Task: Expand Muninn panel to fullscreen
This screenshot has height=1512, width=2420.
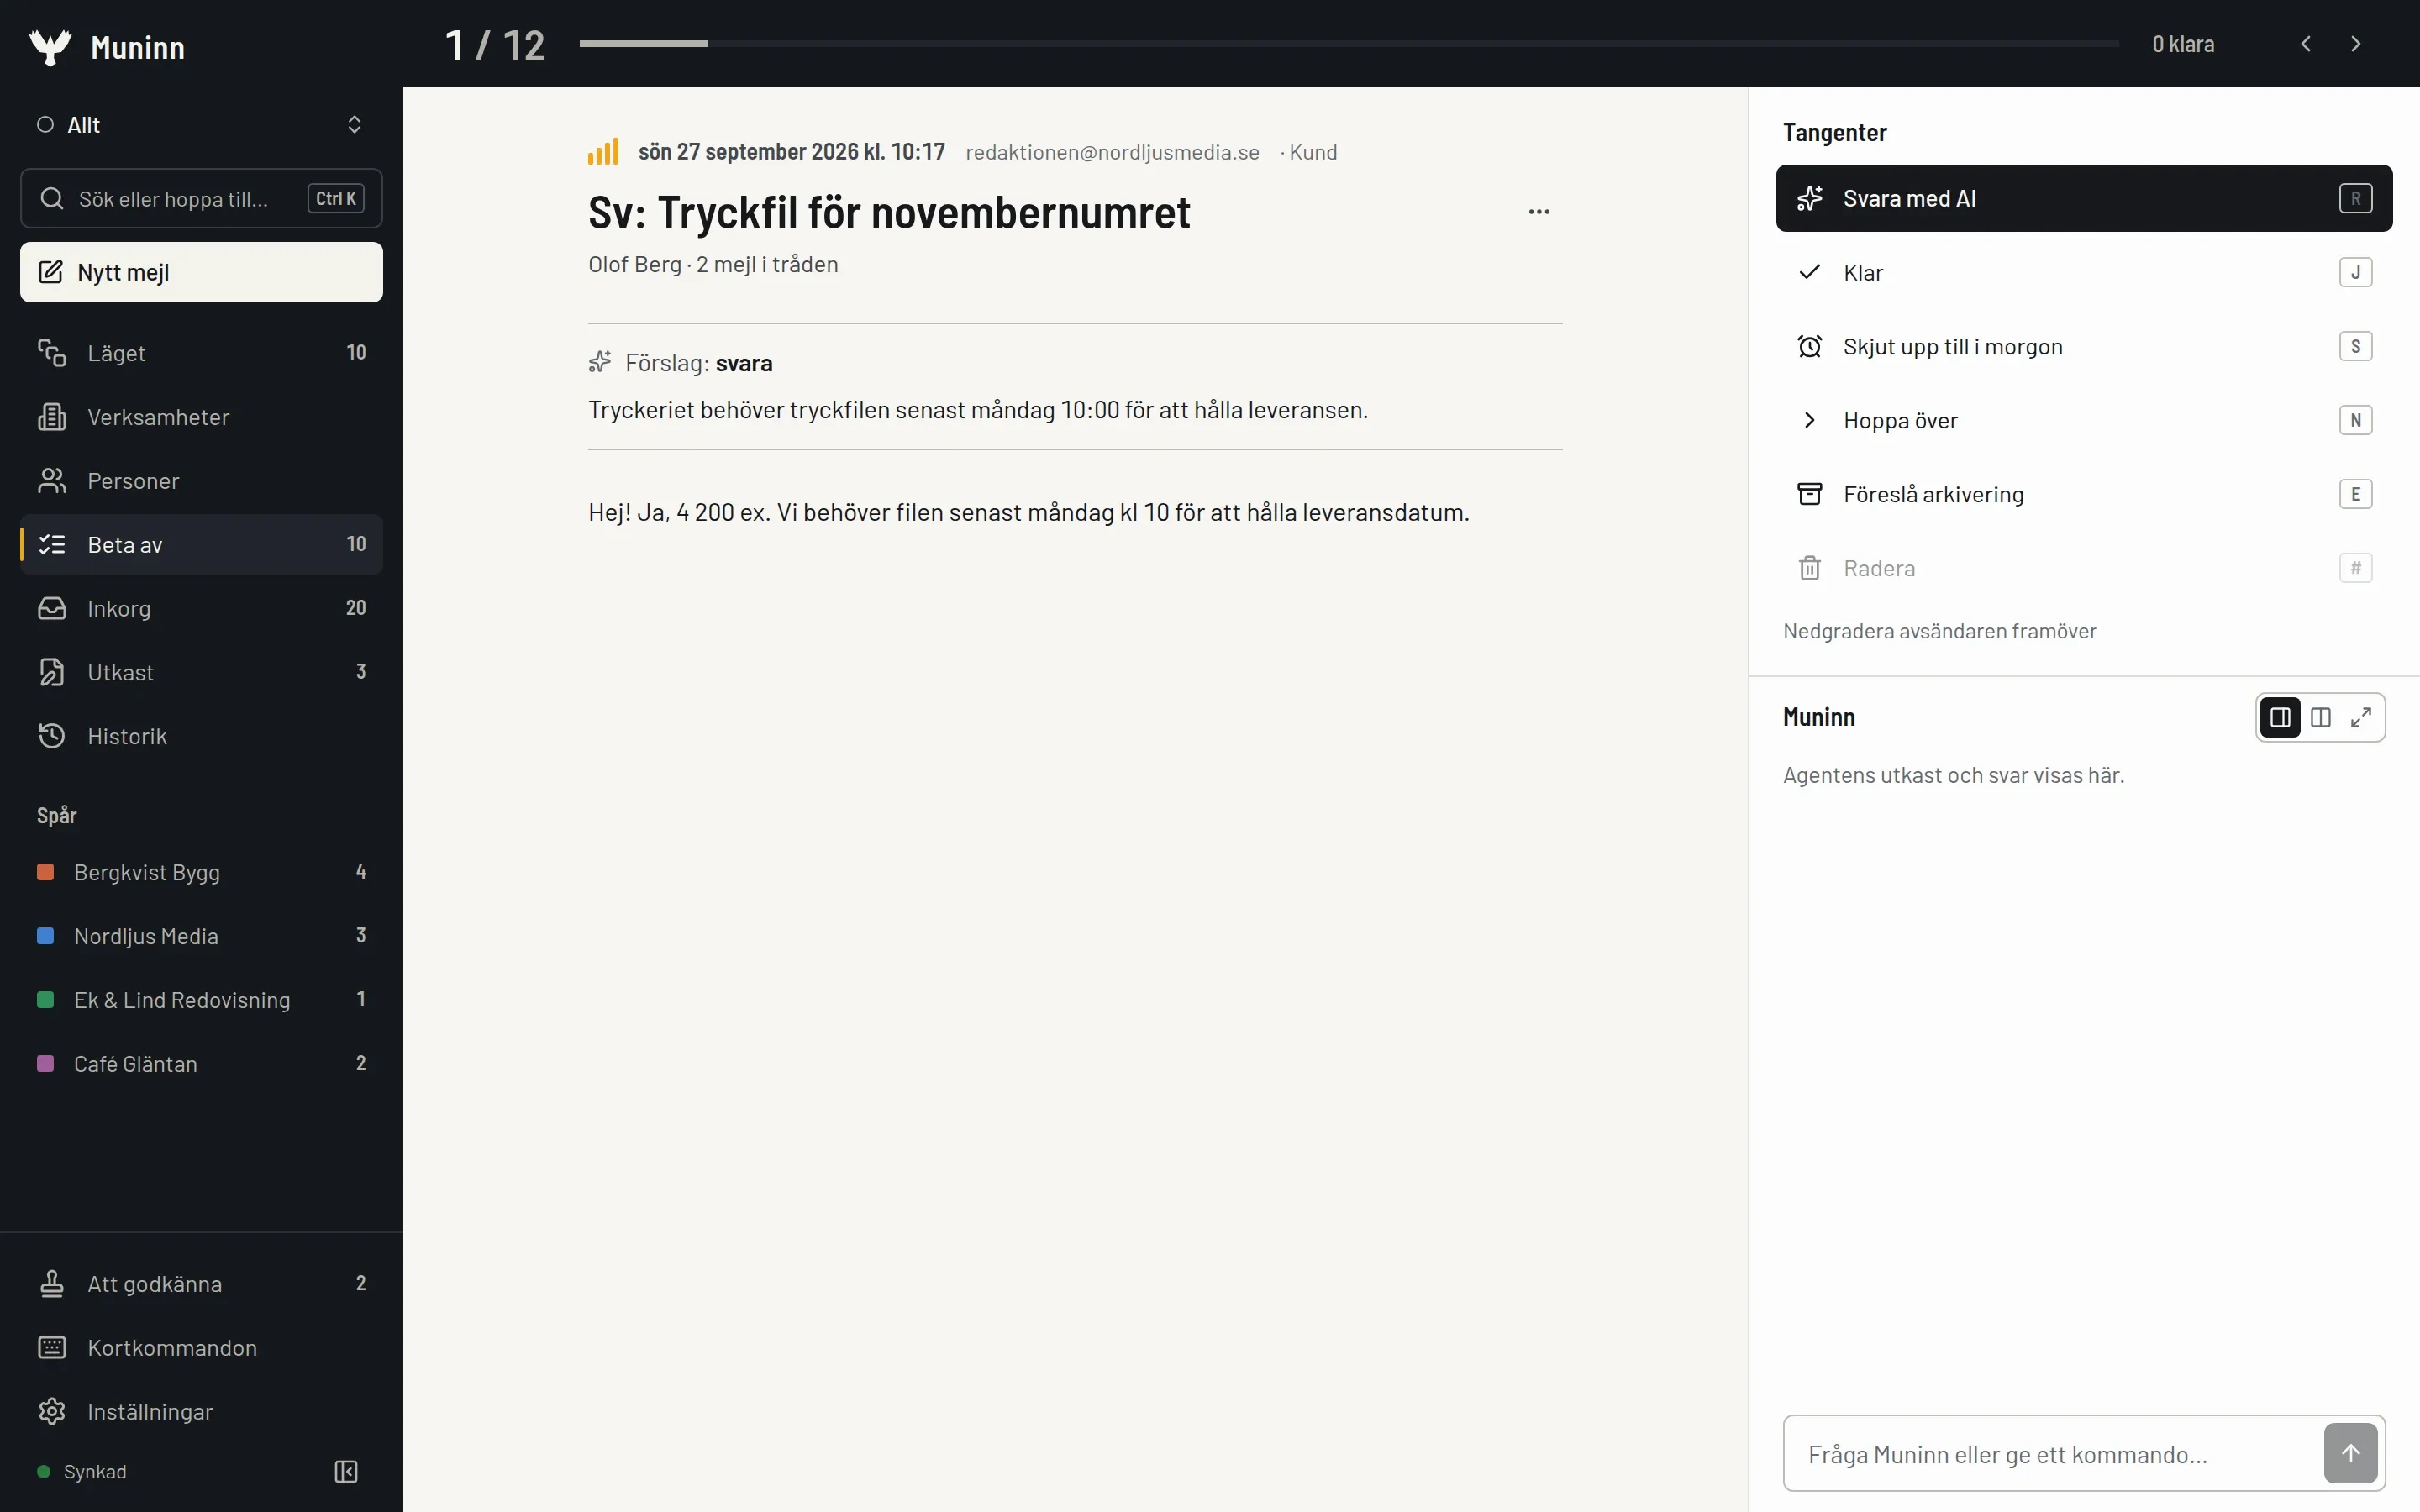Action: pyautogui.click(x=2361, y=717)
